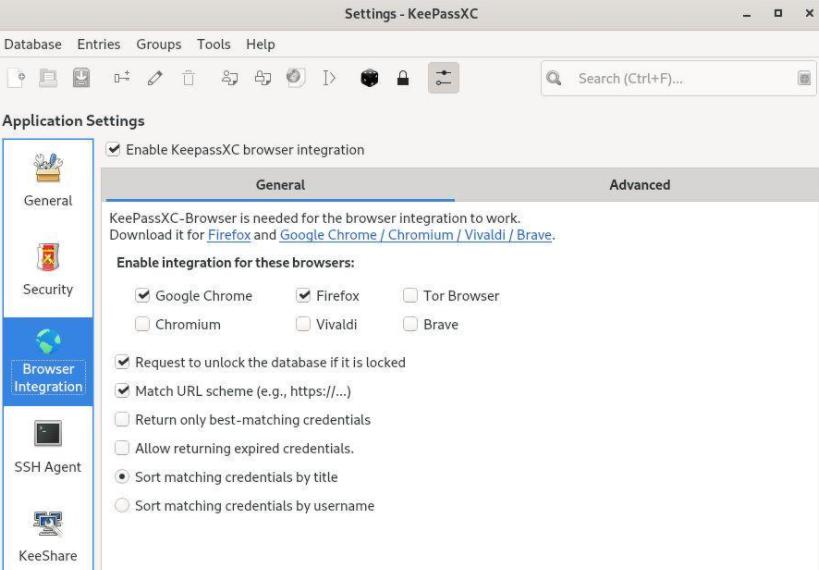819x570 pixels.
Task: Disable KeepassXC browser integration checkbox
Action: pos(113,150)
